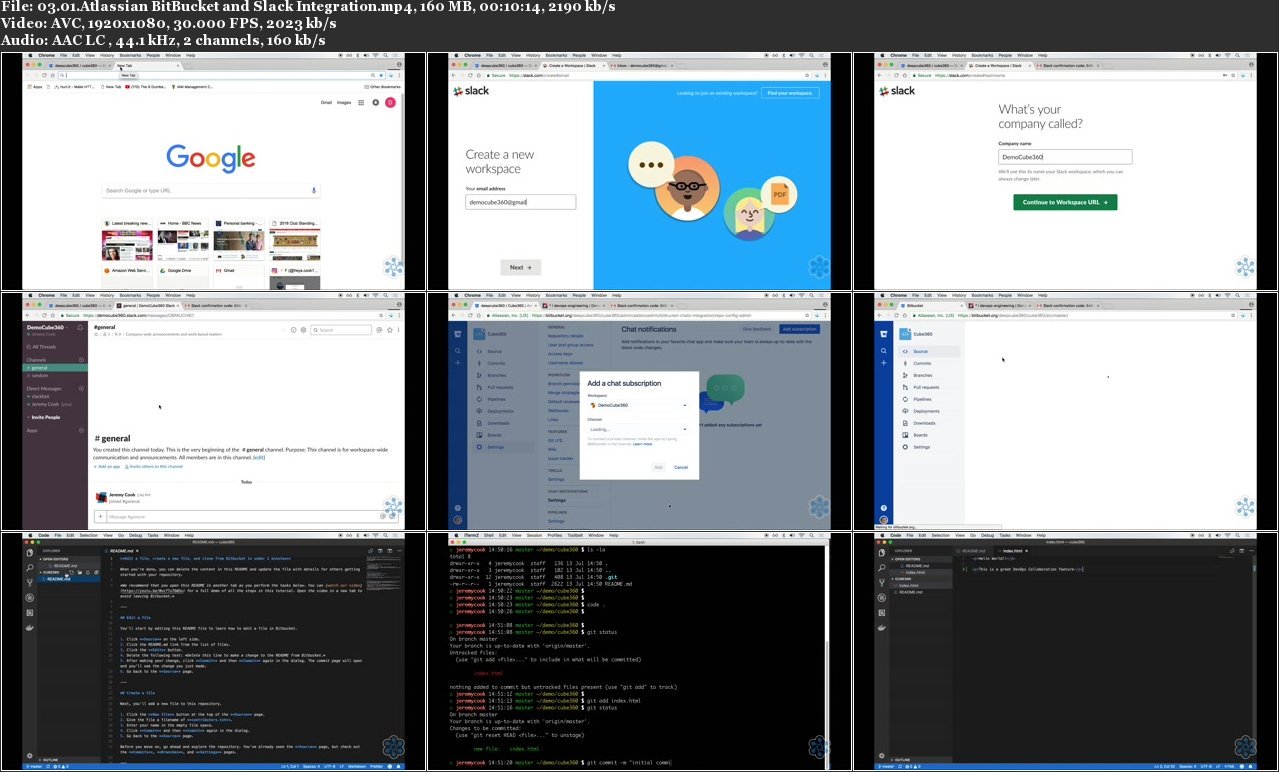Click the Google search input field

[211, 190]
